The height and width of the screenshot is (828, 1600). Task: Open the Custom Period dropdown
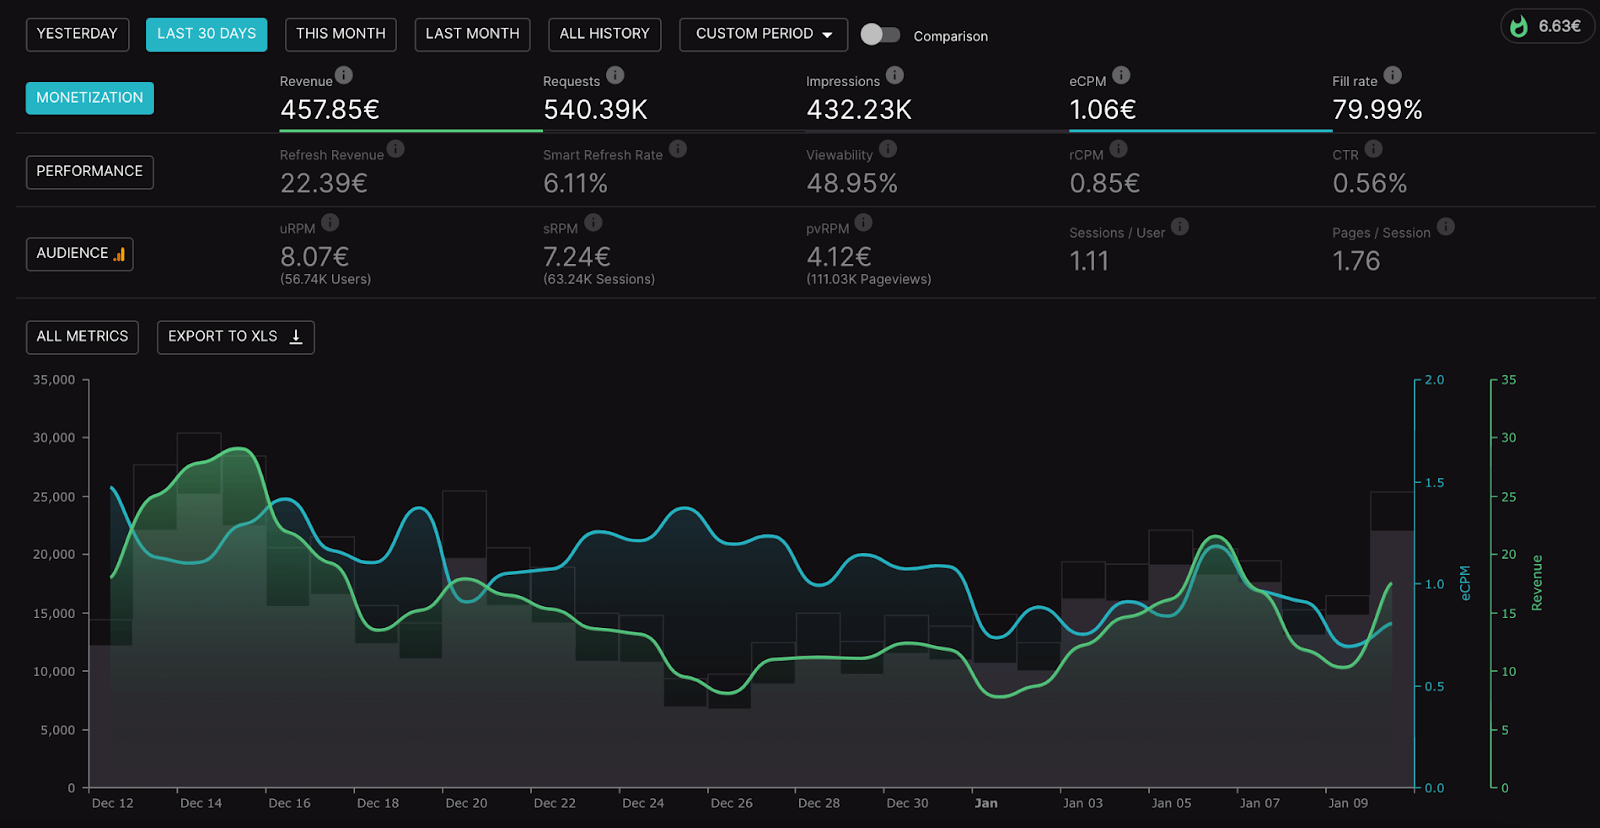763,34
